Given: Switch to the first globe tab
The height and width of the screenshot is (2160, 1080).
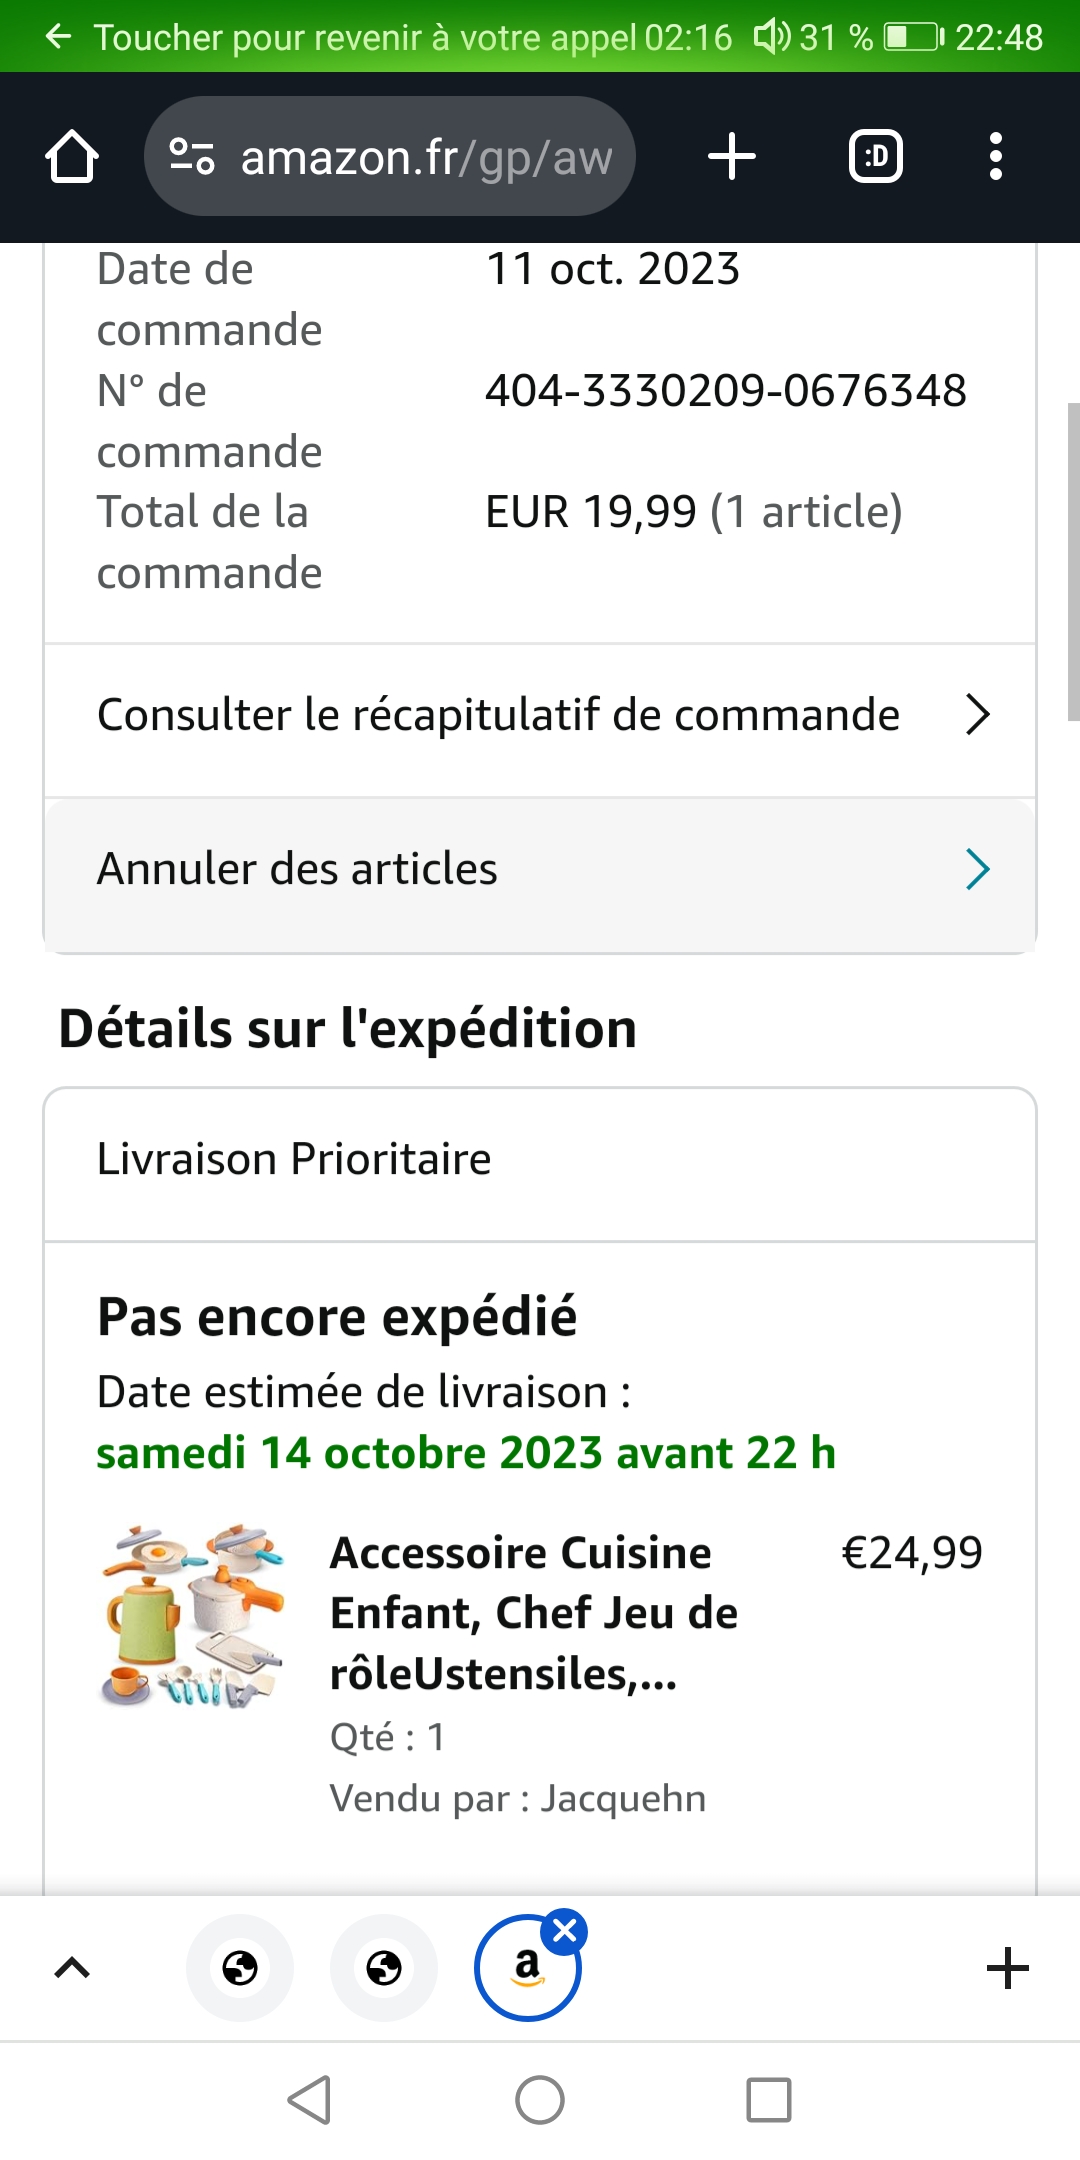Looking at the screenshot, I should [x=240, y=1968].
